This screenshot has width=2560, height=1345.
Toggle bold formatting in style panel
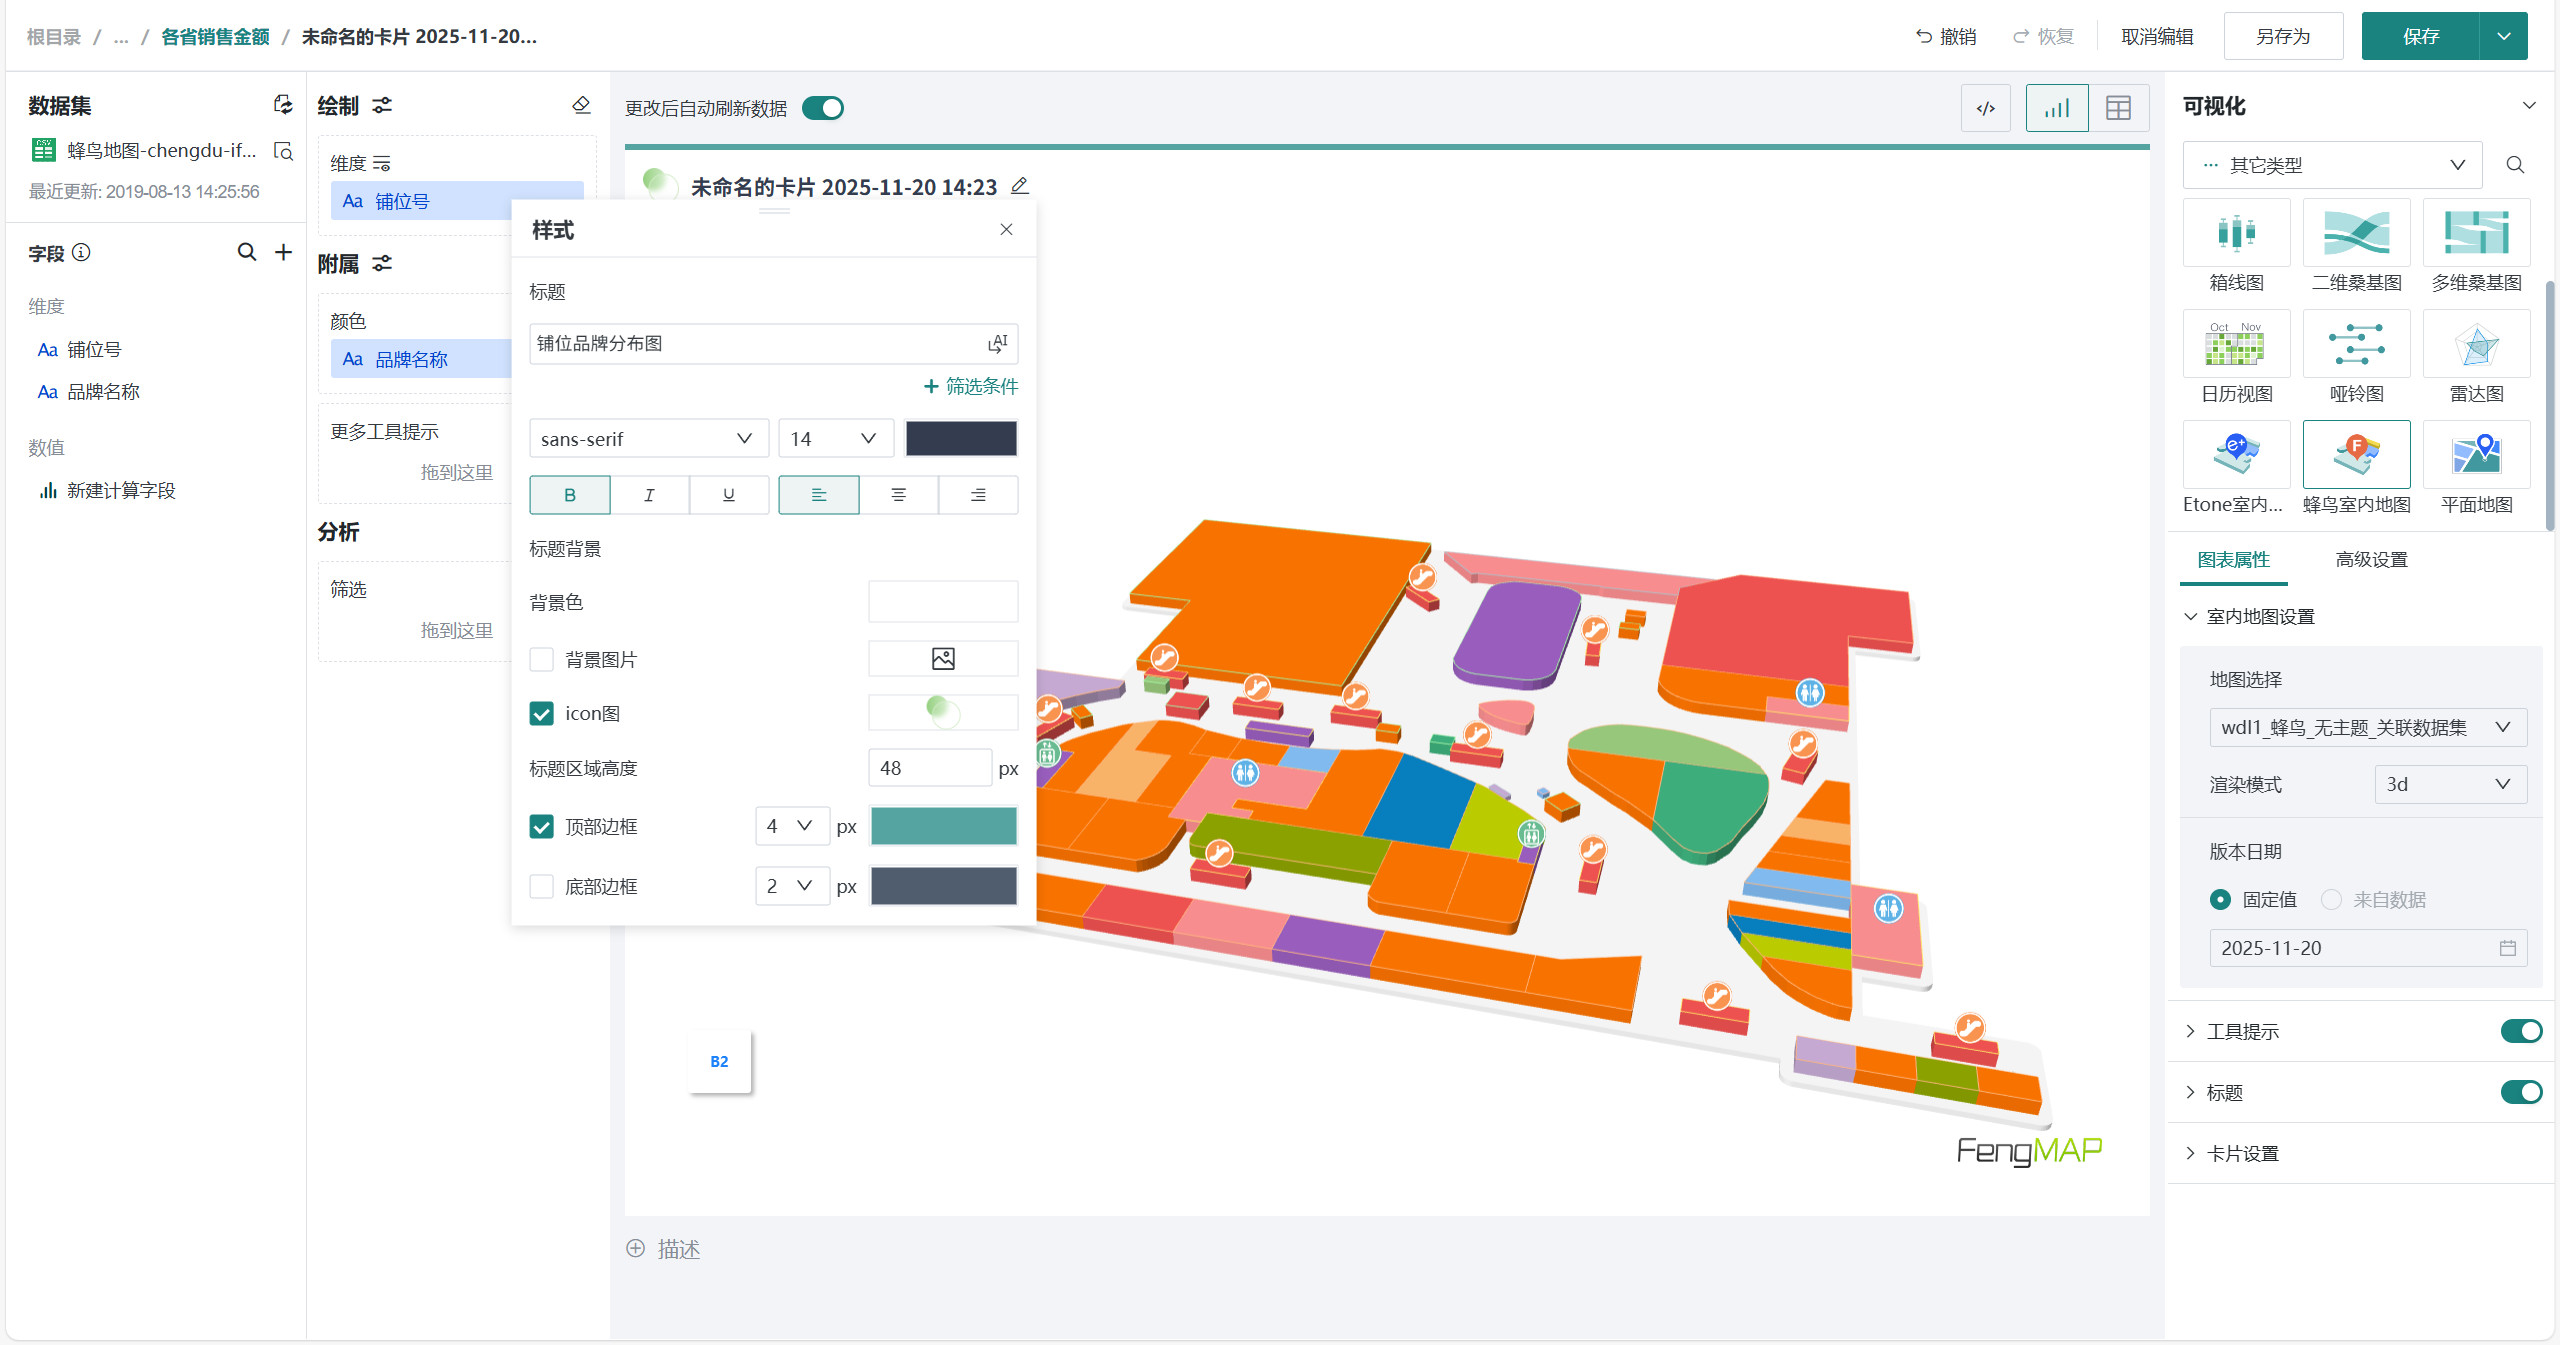[x=569, y=495]
